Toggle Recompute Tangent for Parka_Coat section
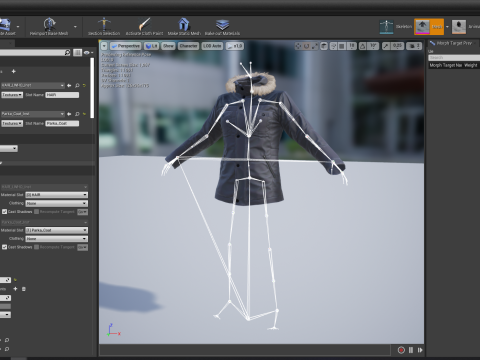 [x=37, y=247]
